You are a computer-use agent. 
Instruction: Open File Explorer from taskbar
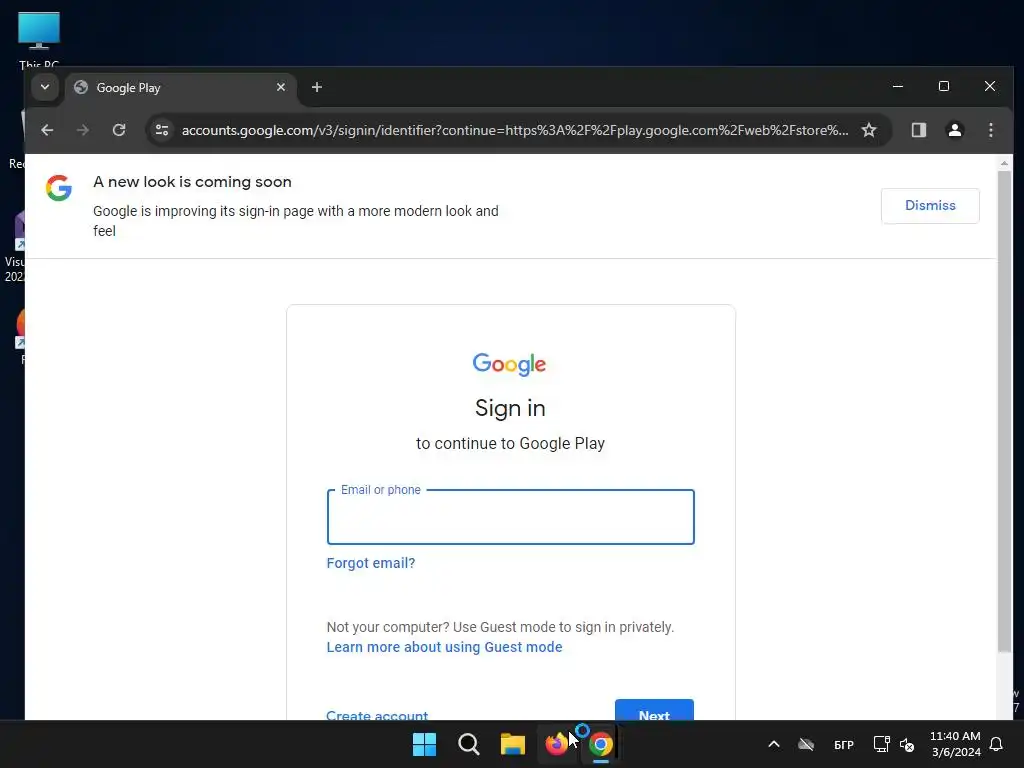tap(513, 744)
